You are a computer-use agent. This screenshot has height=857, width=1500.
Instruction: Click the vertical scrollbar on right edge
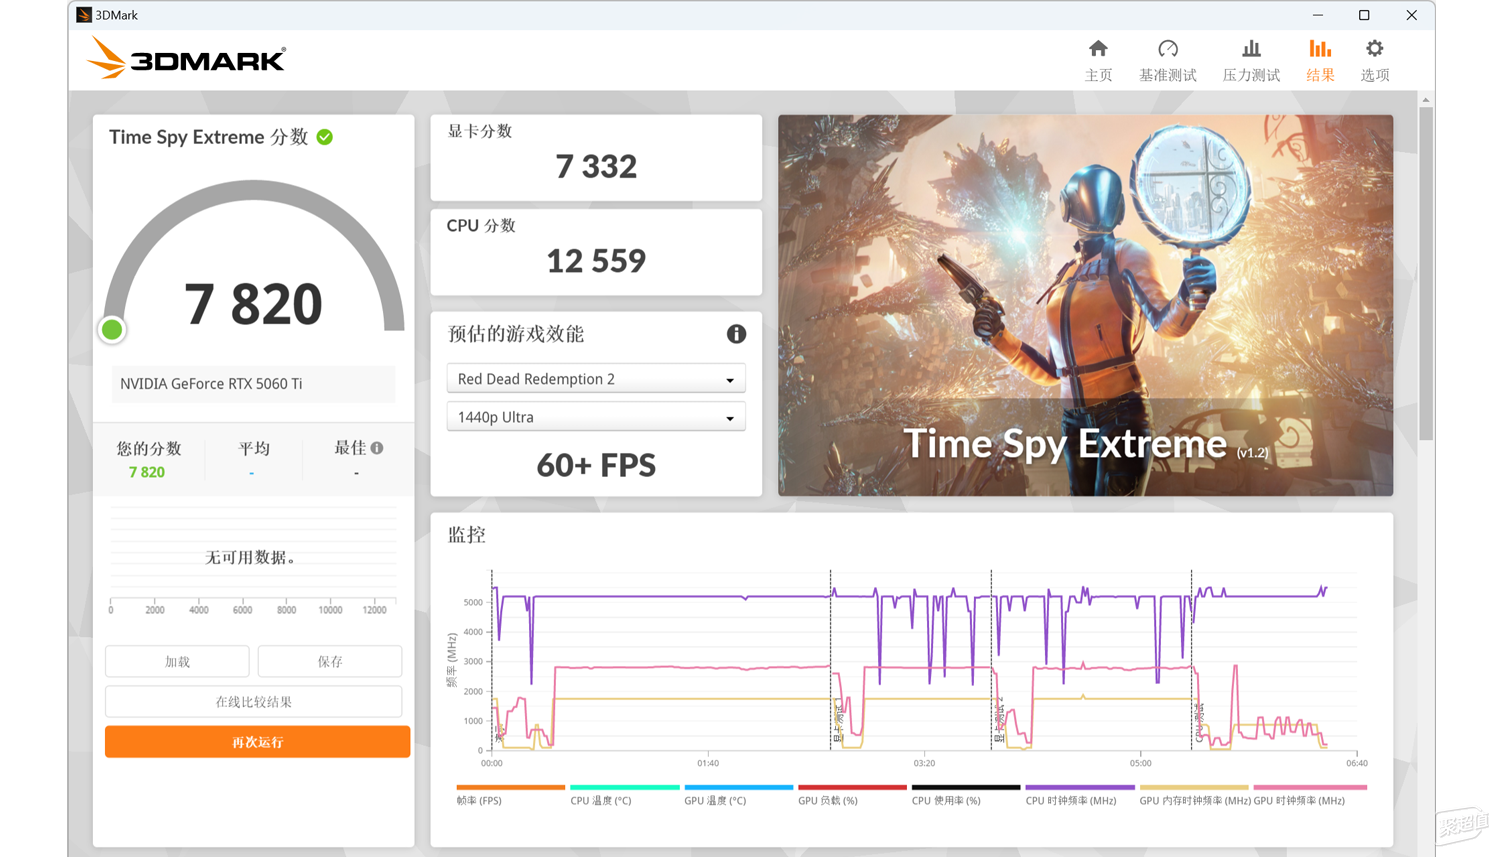click(1426, 270)
